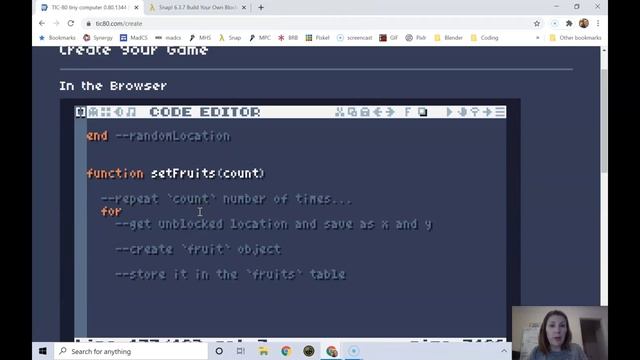Click the copy icon in code editor
640x360 pixels.
(352, 112)
